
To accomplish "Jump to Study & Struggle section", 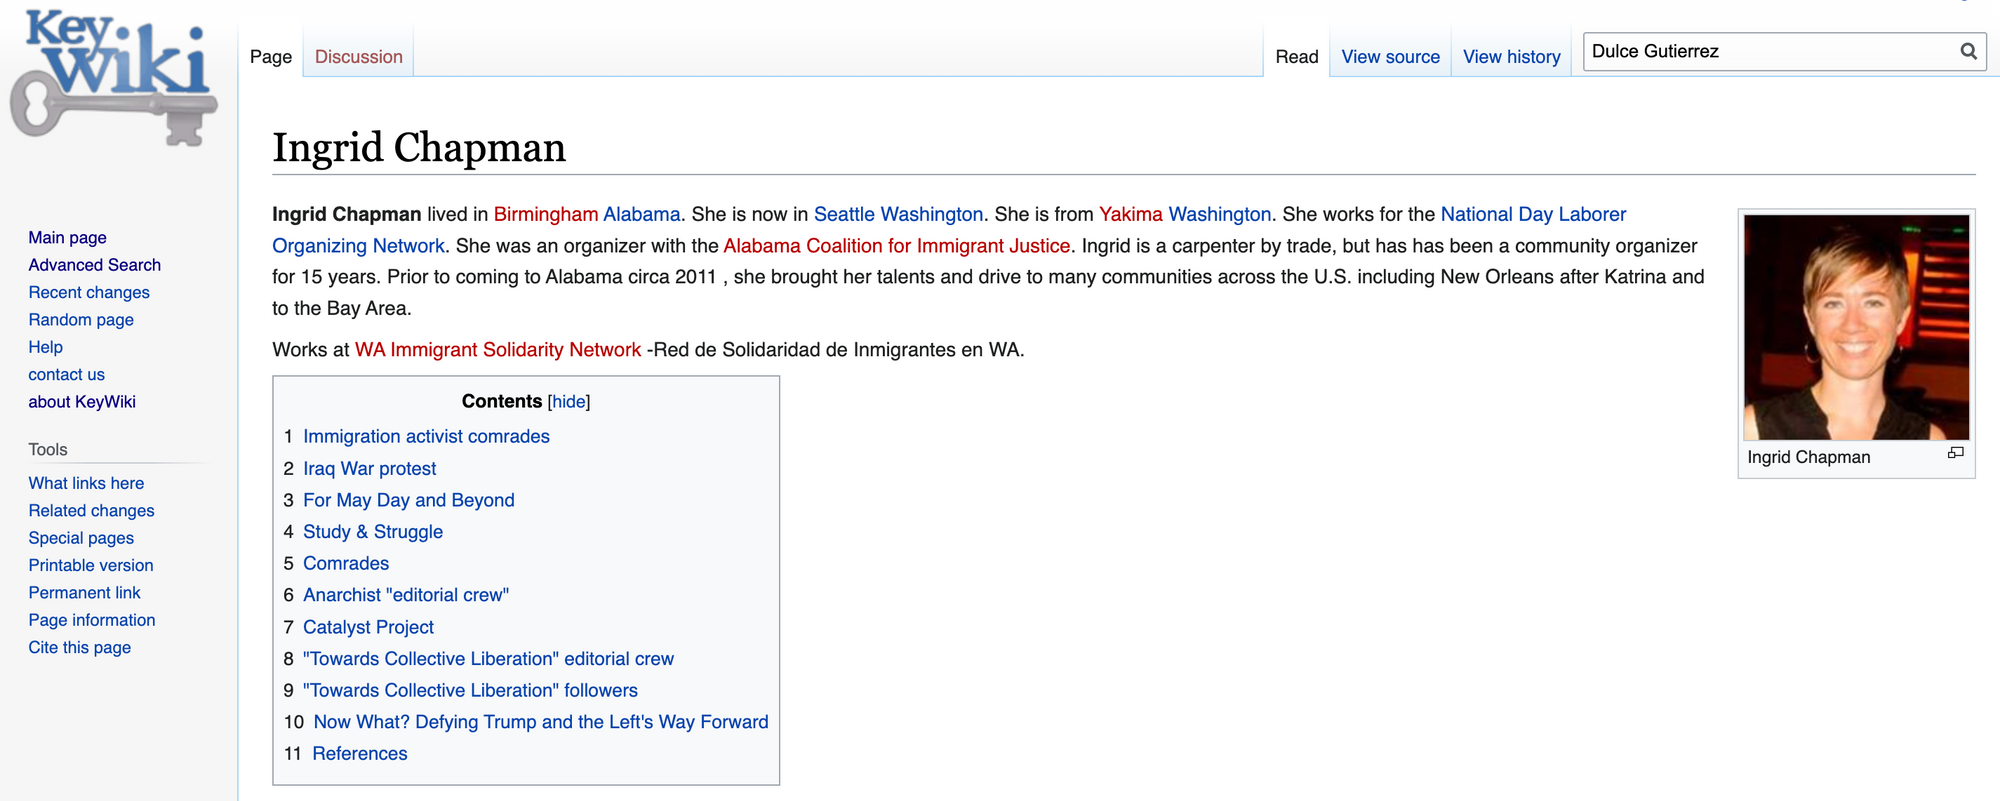I will pyautogui.click(x=373, y=532).
